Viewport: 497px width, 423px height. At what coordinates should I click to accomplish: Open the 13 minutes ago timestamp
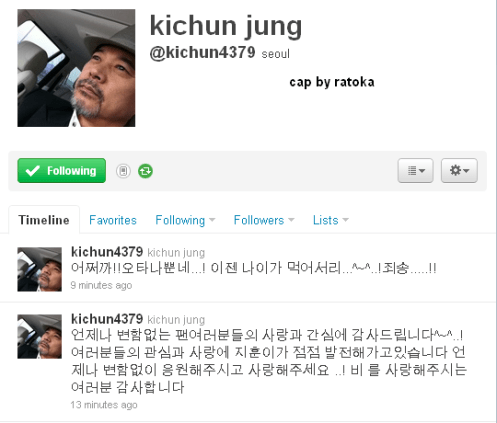[x=104, y=405]
